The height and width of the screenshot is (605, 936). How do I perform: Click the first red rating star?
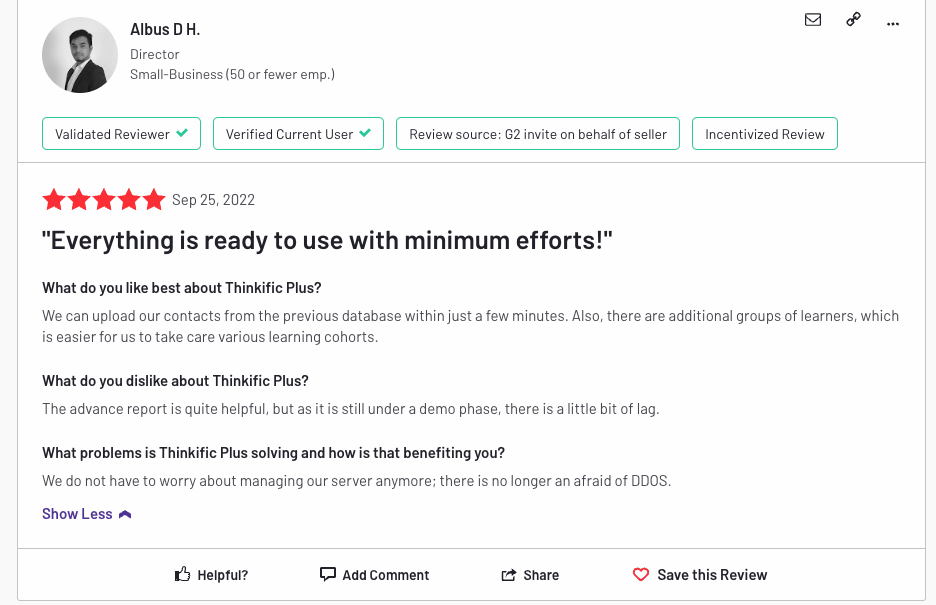(54, 199)
